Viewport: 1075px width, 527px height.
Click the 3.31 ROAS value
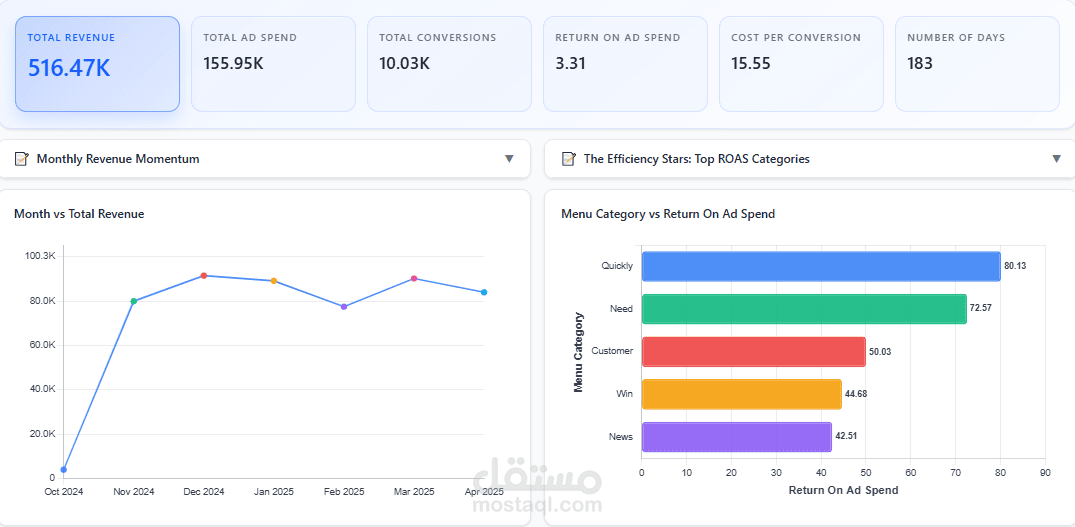pos(570,64)
